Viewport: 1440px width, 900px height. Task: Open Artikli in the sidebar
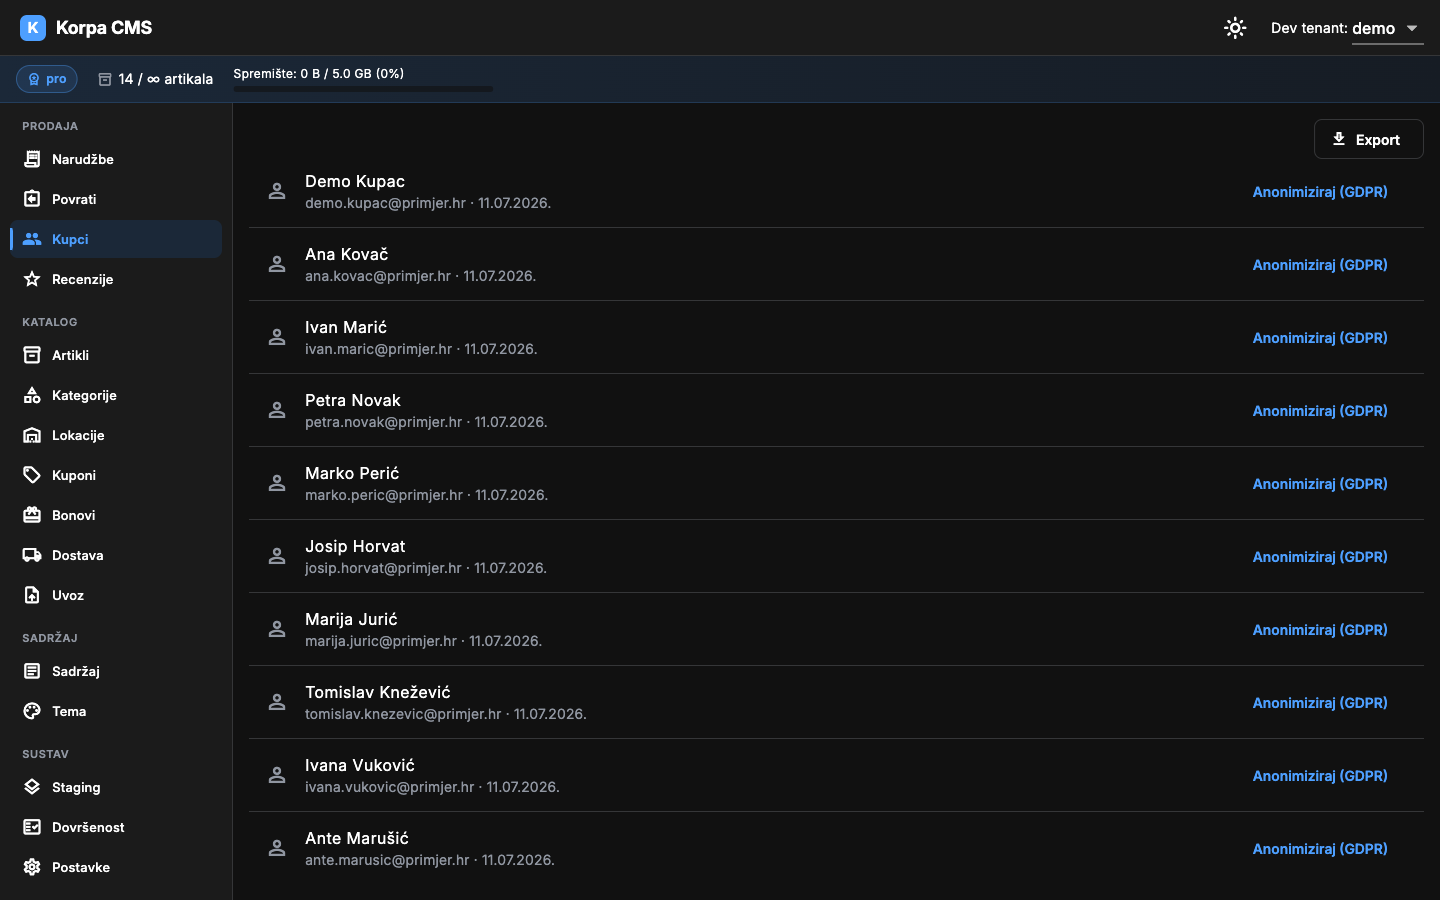pos(116,355)
